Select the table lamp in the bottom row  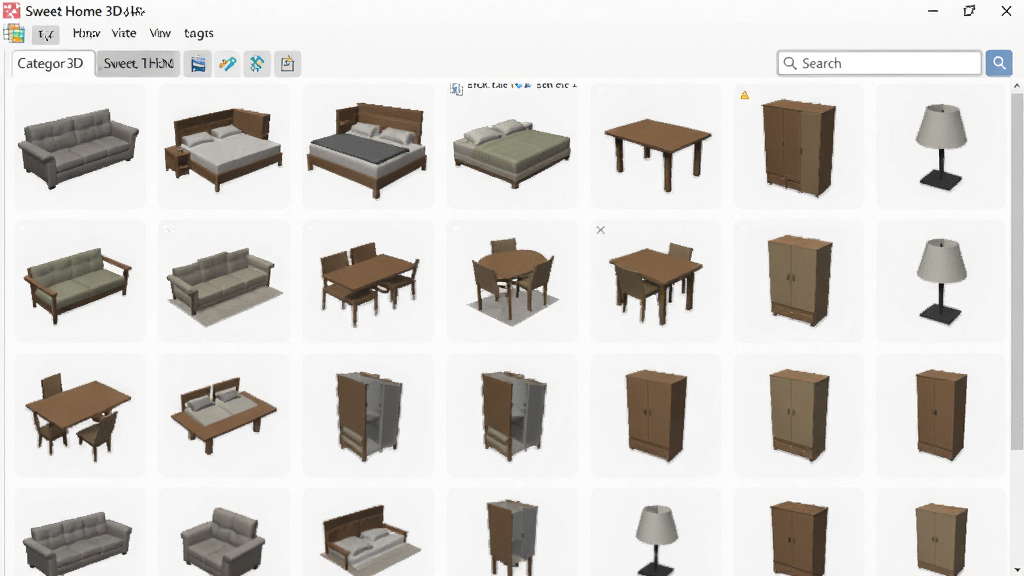coord(656,532)
